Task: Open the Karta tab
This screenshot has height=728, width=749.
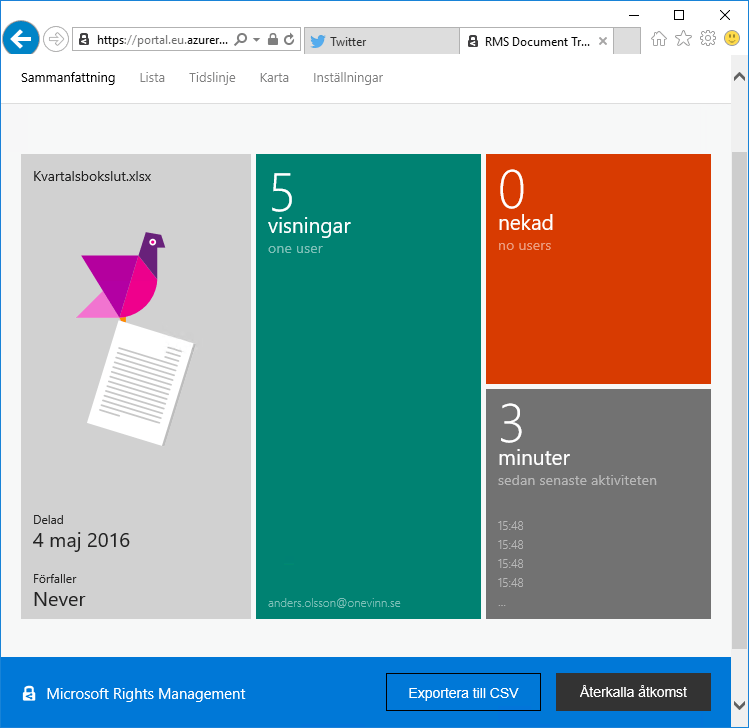Action: pos(274,78)
